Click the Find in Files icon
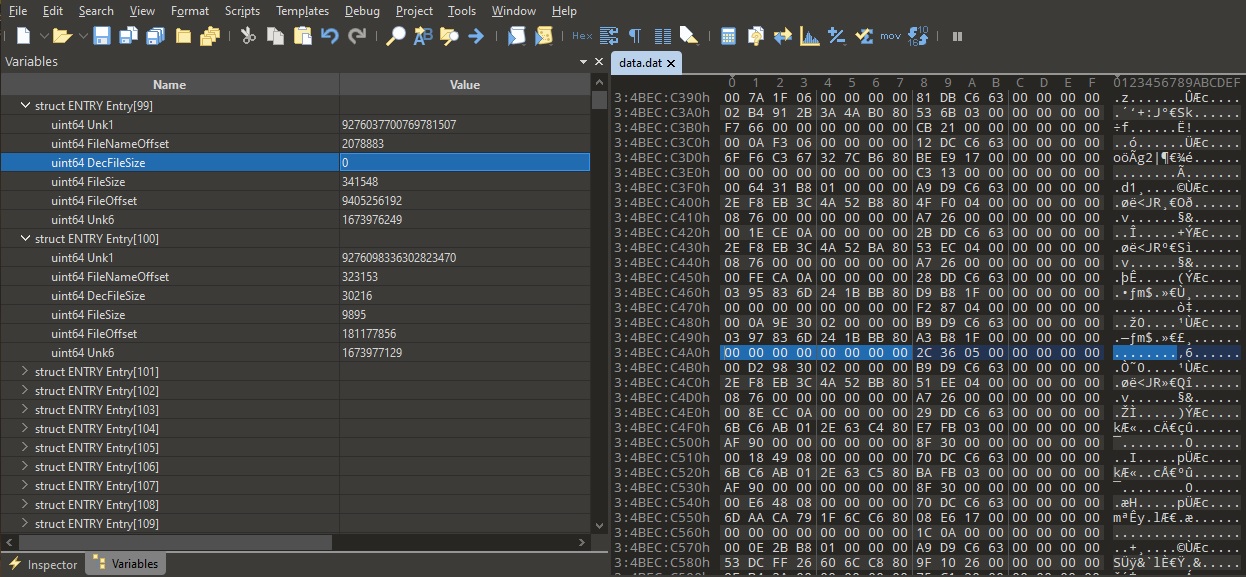1246x577 pixels. 449,36
